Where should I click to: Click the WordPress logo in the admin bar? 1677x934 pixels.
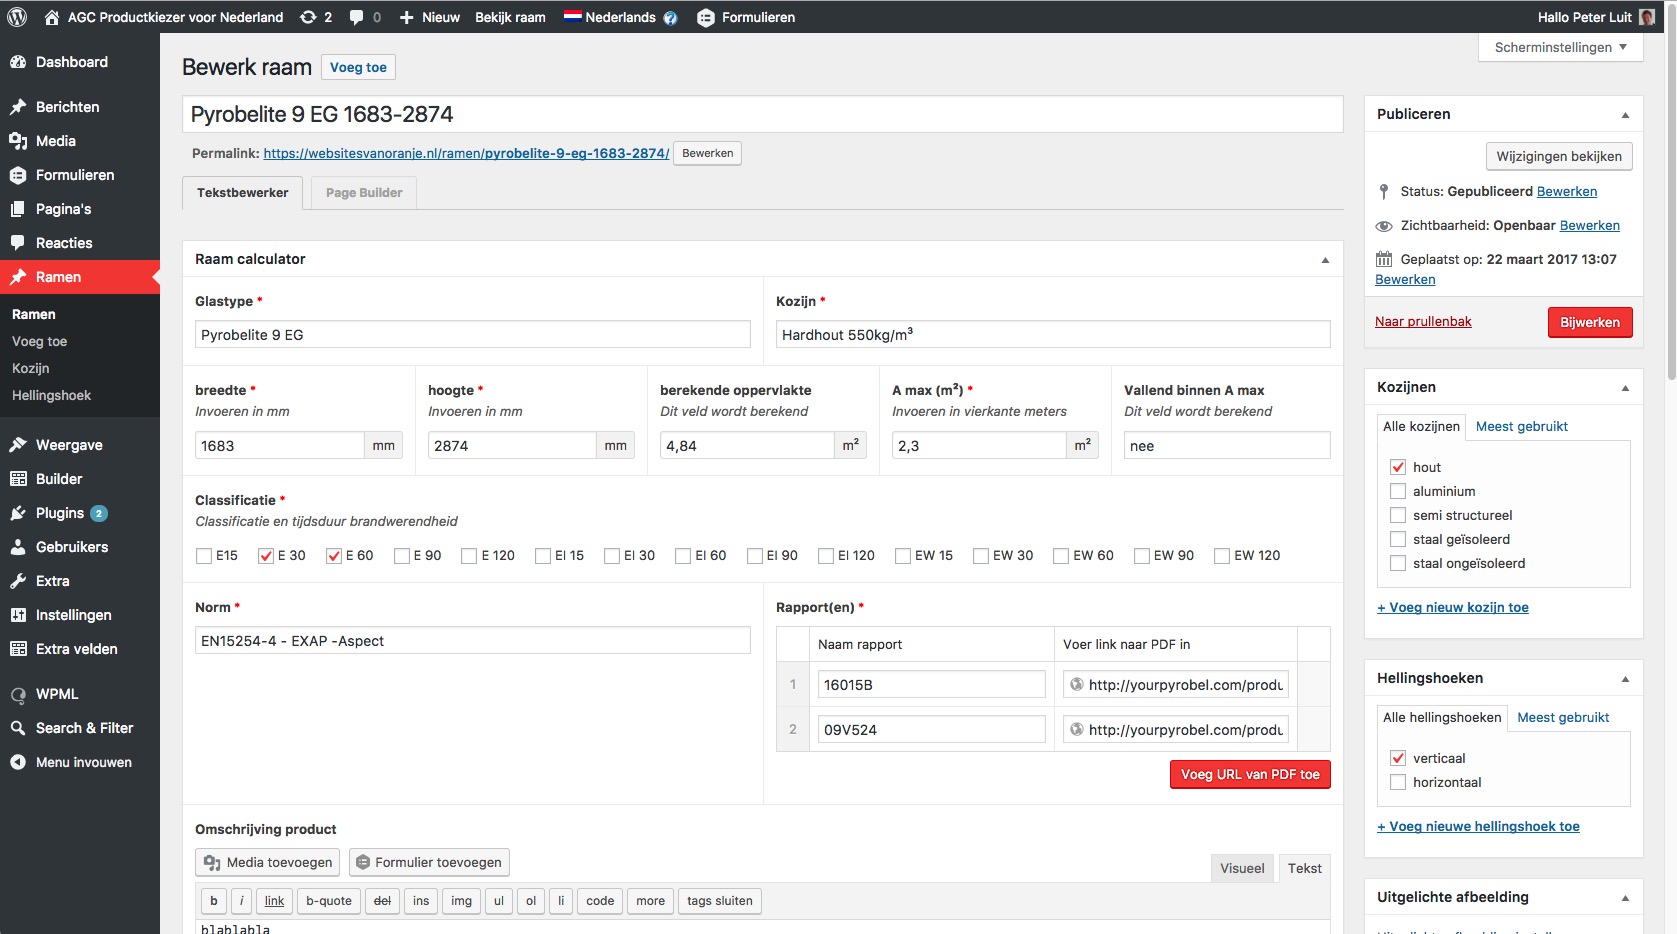tap(16, 17)
